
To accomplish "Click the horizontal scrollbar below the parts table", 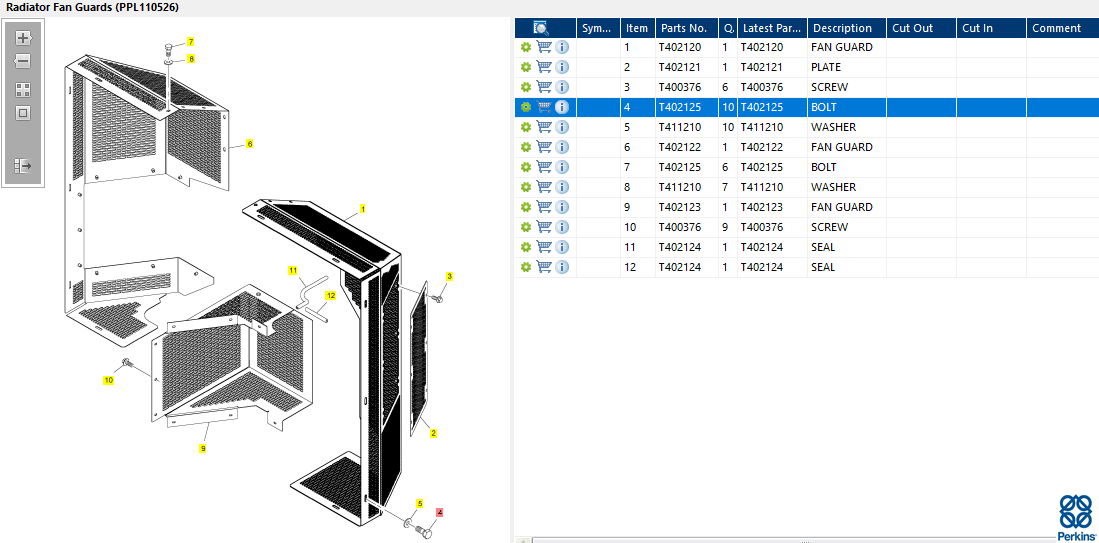I will 806,540.
